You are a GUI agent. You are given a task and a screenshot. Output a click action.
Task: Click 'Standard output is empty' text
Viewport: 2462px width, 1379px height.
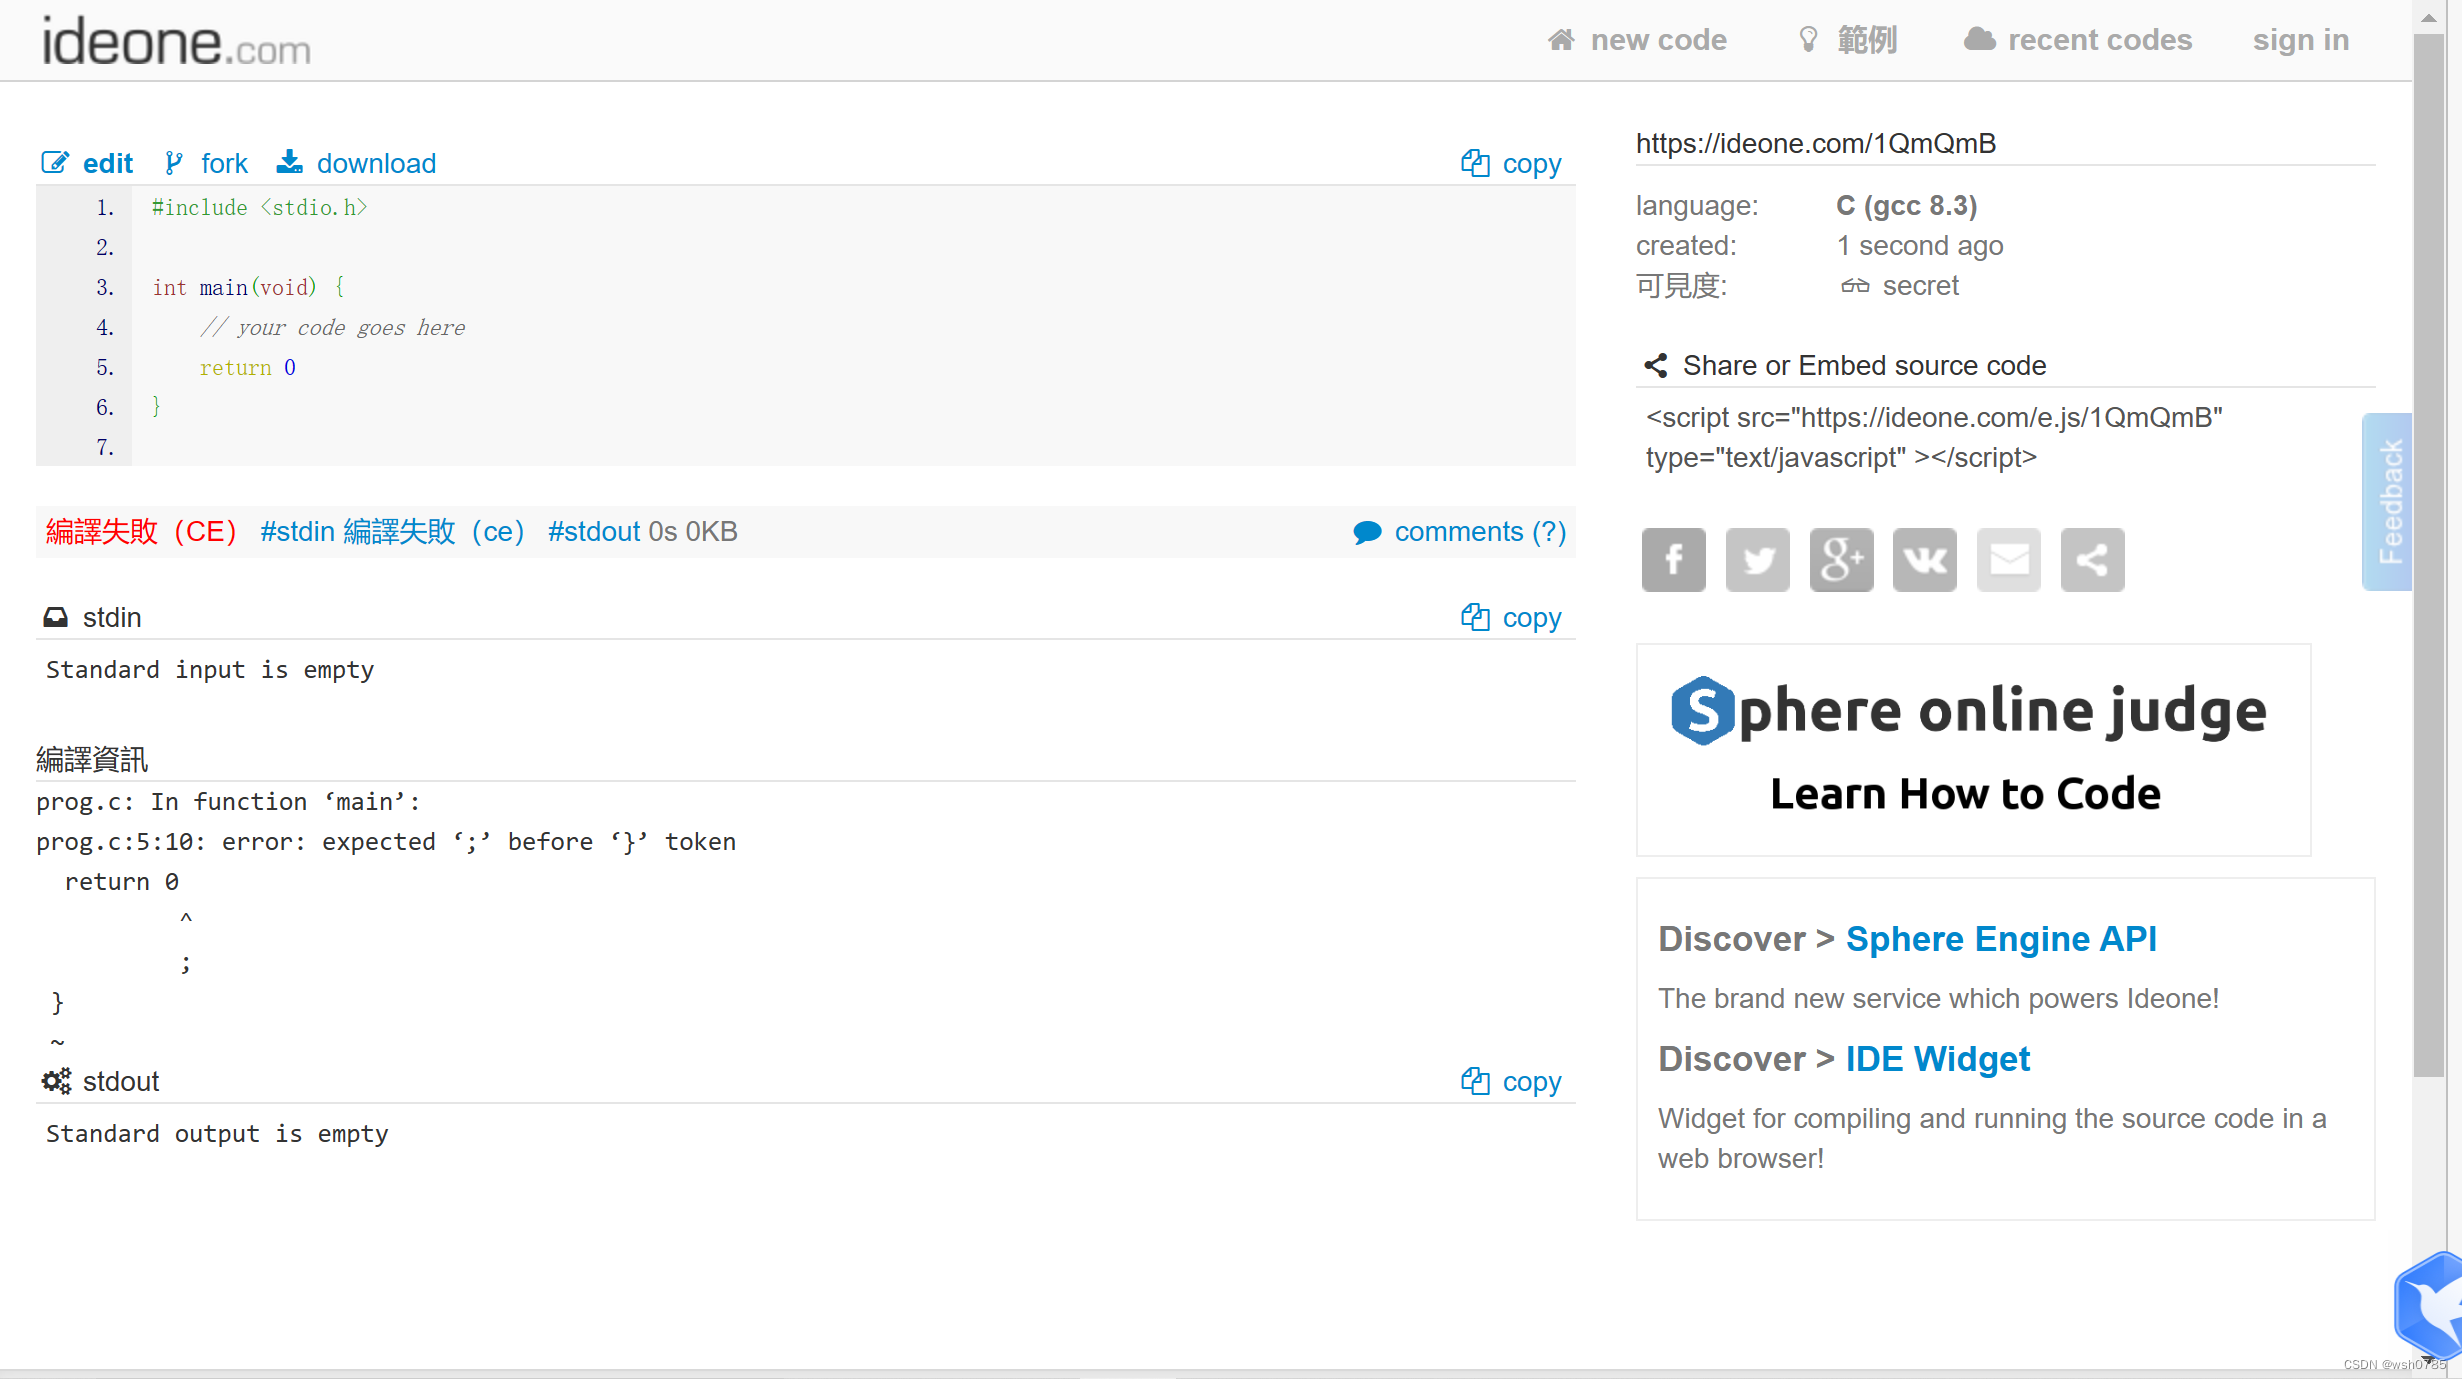point(217,1133)
